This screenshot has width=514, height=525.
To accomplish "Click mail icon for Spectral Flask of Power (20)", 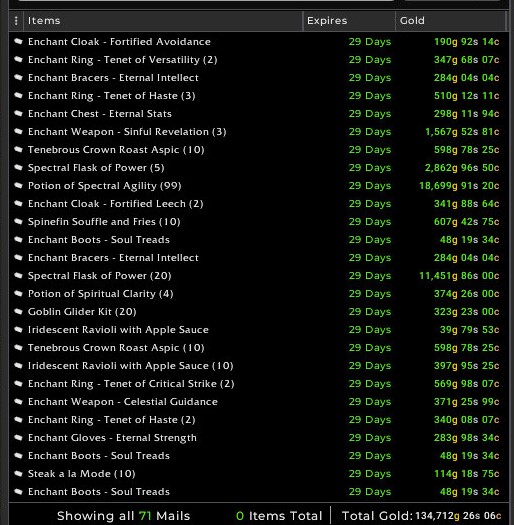I will 18,276.
